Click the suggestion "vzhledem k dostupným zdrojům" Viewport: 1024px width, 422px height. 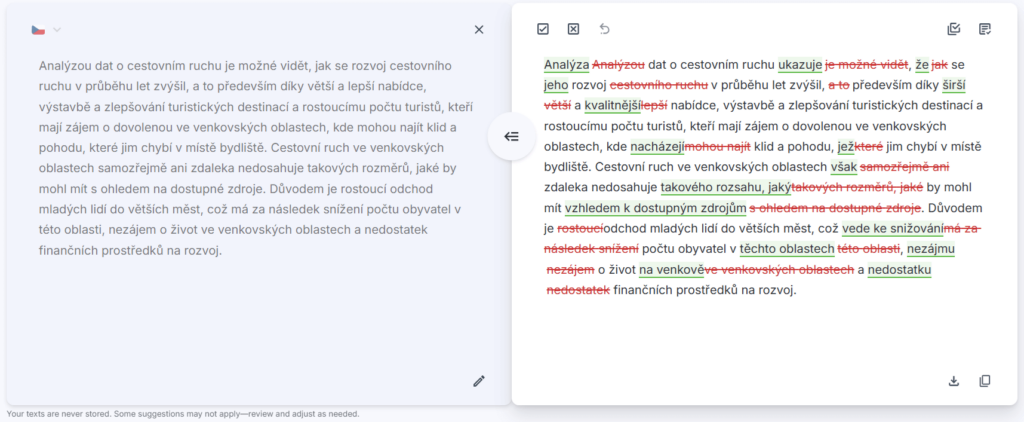[x=655, y=208]
